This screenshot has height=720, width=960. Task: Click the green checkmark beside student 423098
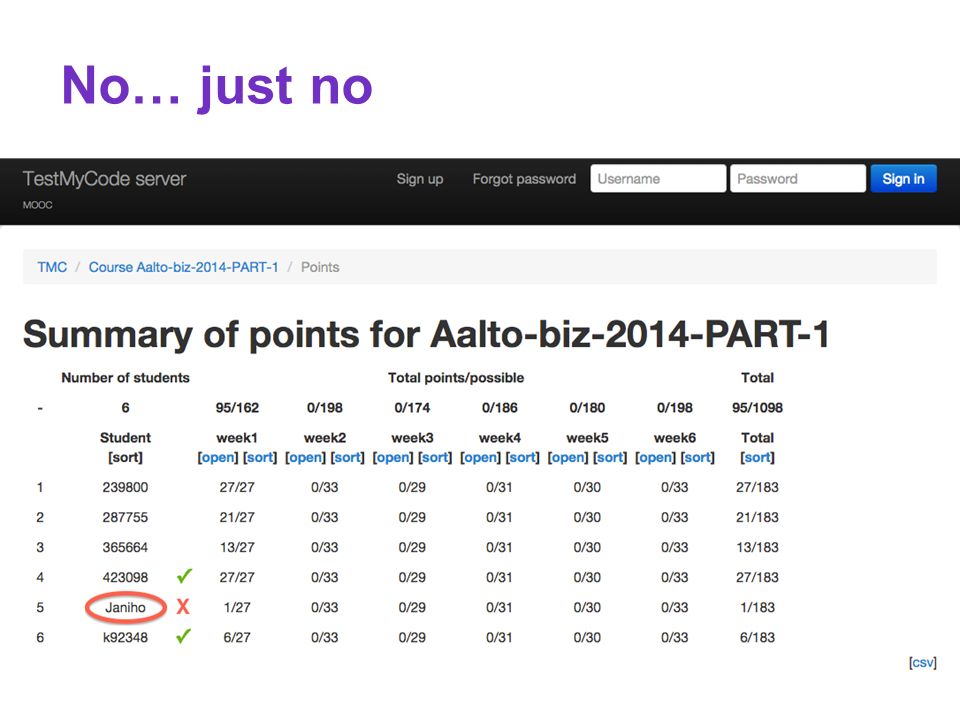[184, 576]
